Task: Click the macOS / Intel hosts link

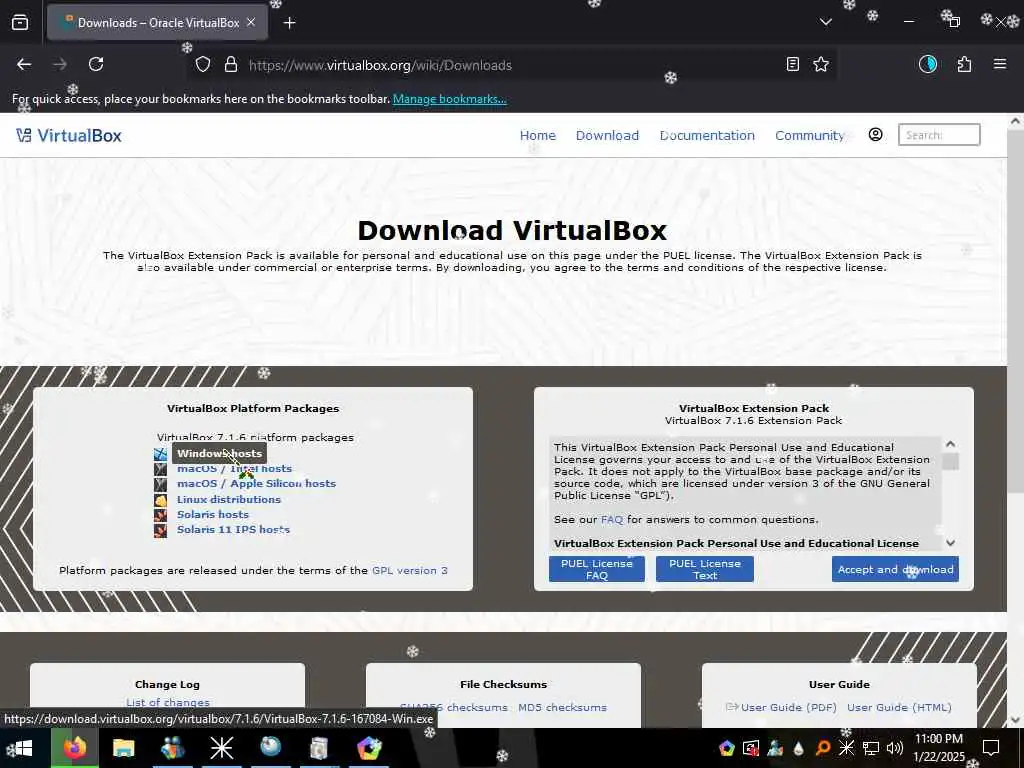Action: pos(234,468)
